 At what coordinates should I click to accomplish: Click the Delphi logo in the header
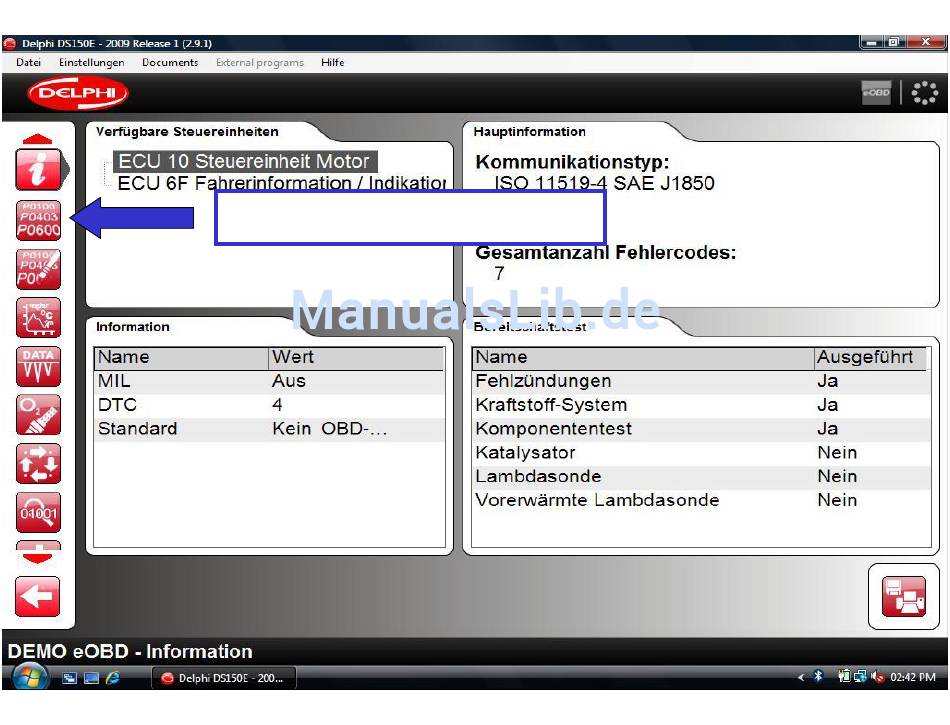[78, 93]
